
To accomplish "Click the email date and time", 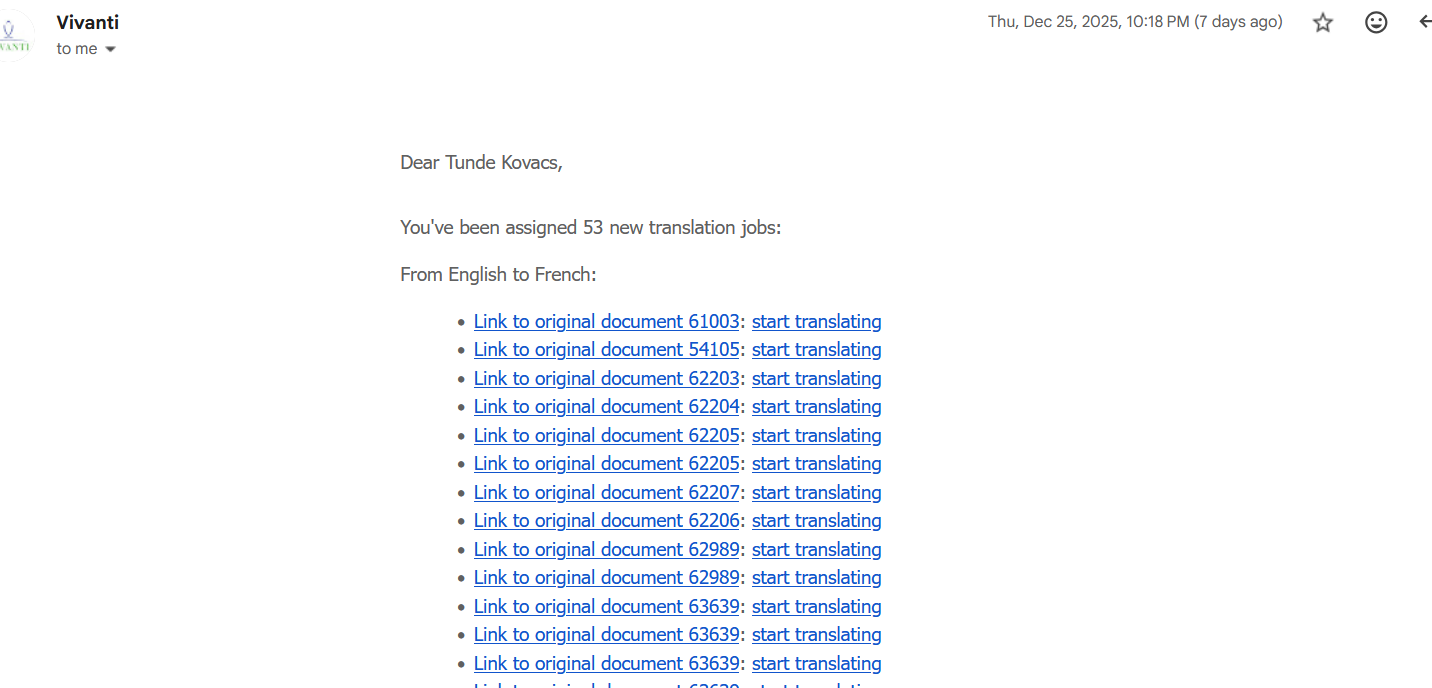I will (1134, 22).
